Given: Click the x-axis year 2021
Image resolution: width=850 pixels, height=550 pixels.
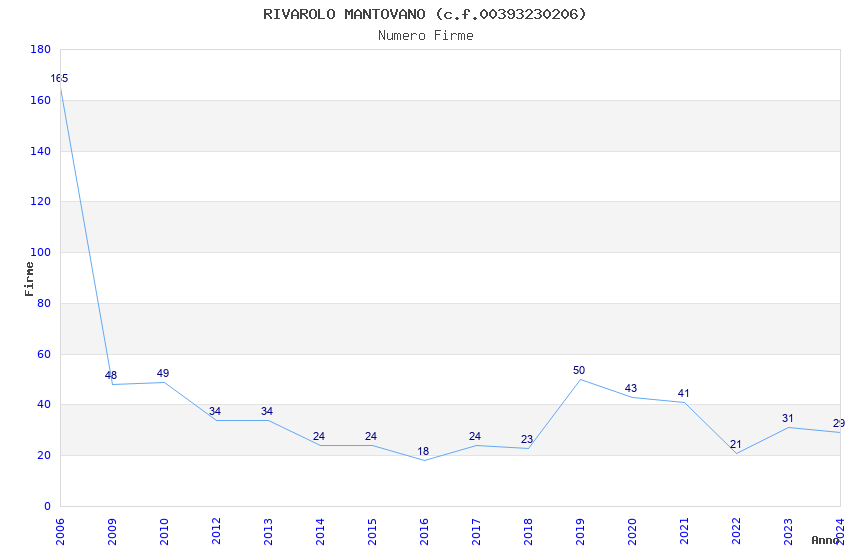Looking at the screenshot, I should 685,531.
